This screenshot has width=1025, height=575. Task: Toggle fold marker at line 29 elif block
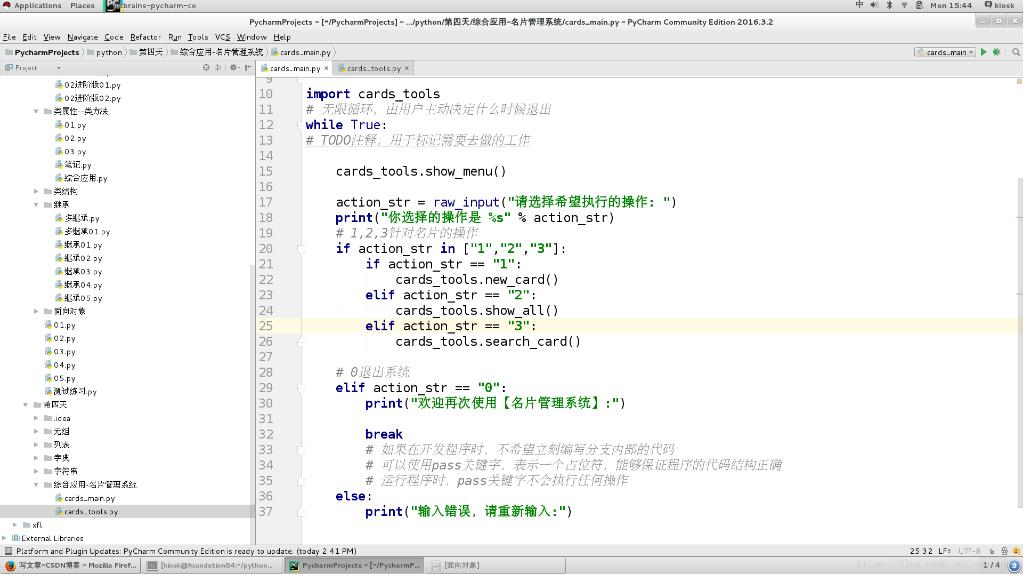point(301,388)
